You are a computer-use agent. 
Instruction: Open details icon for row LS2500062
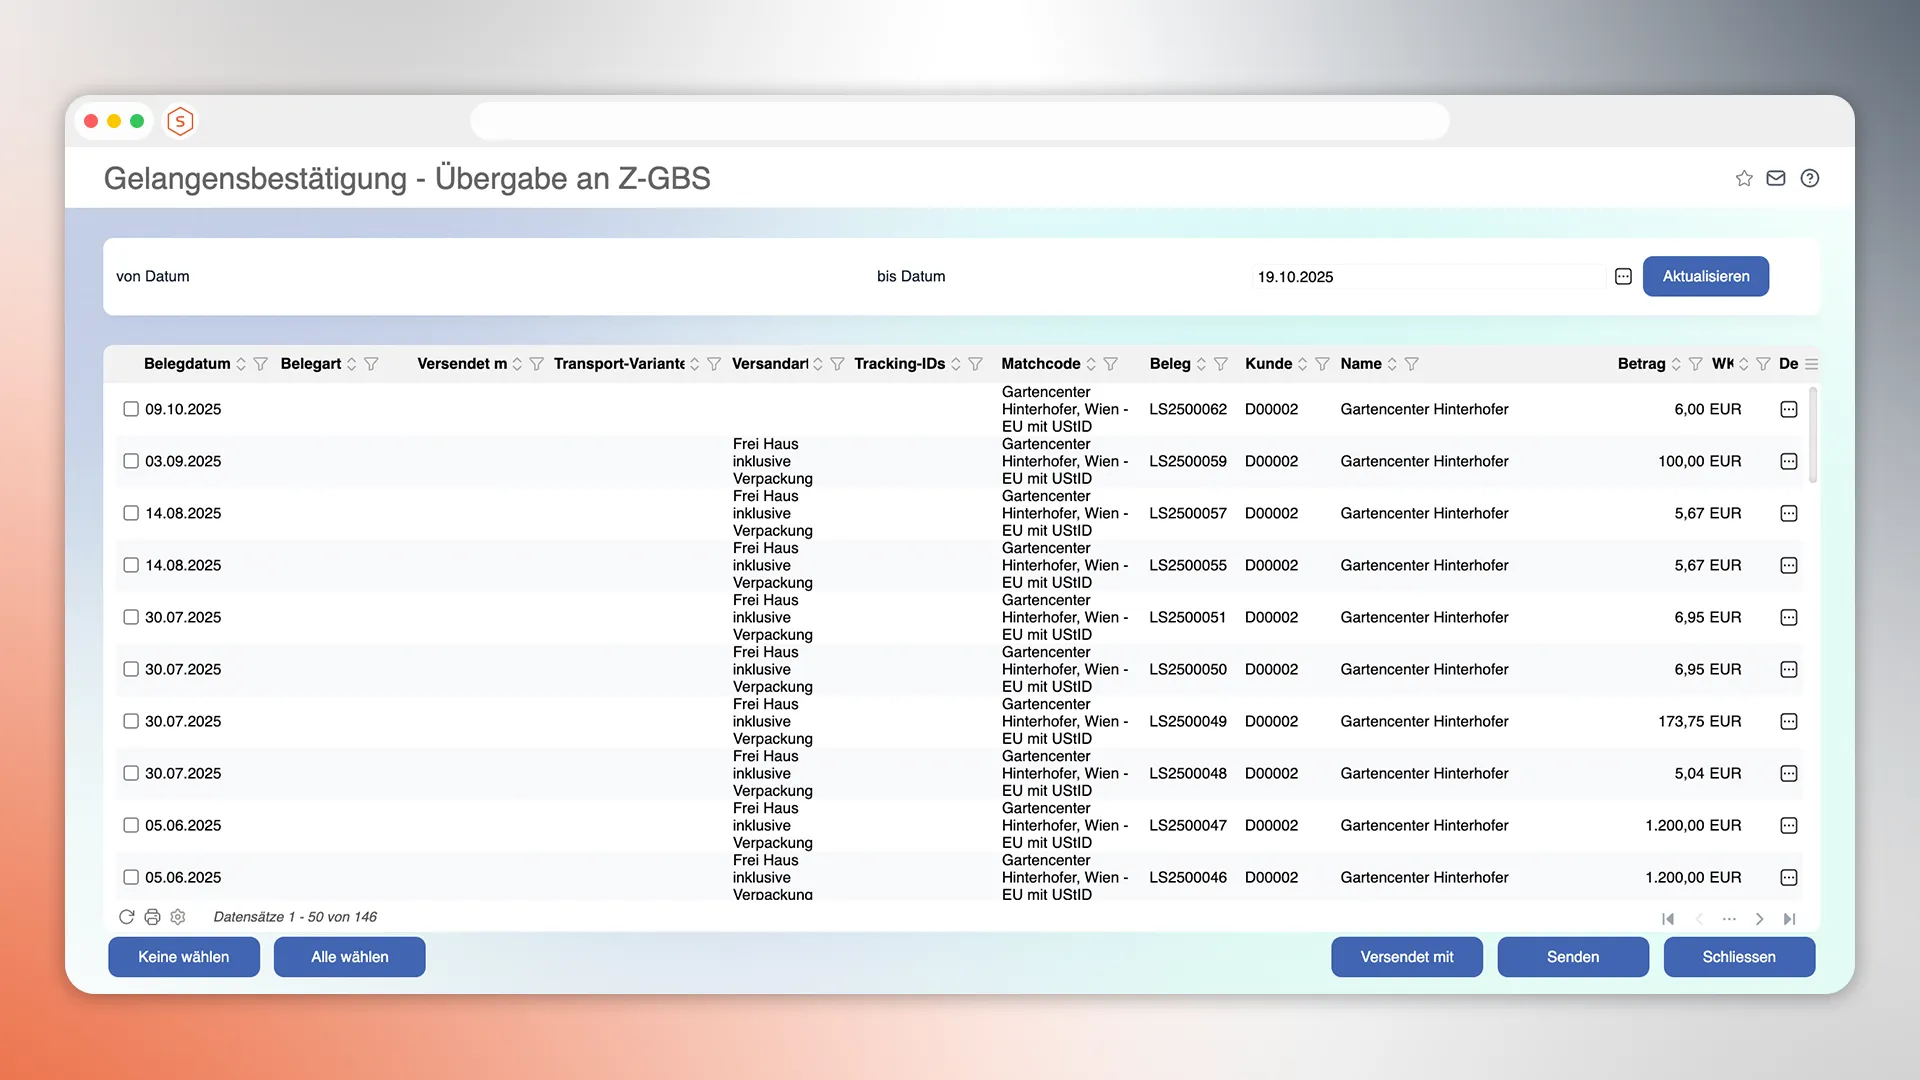pyautogui.click(x=1789, y=409)
